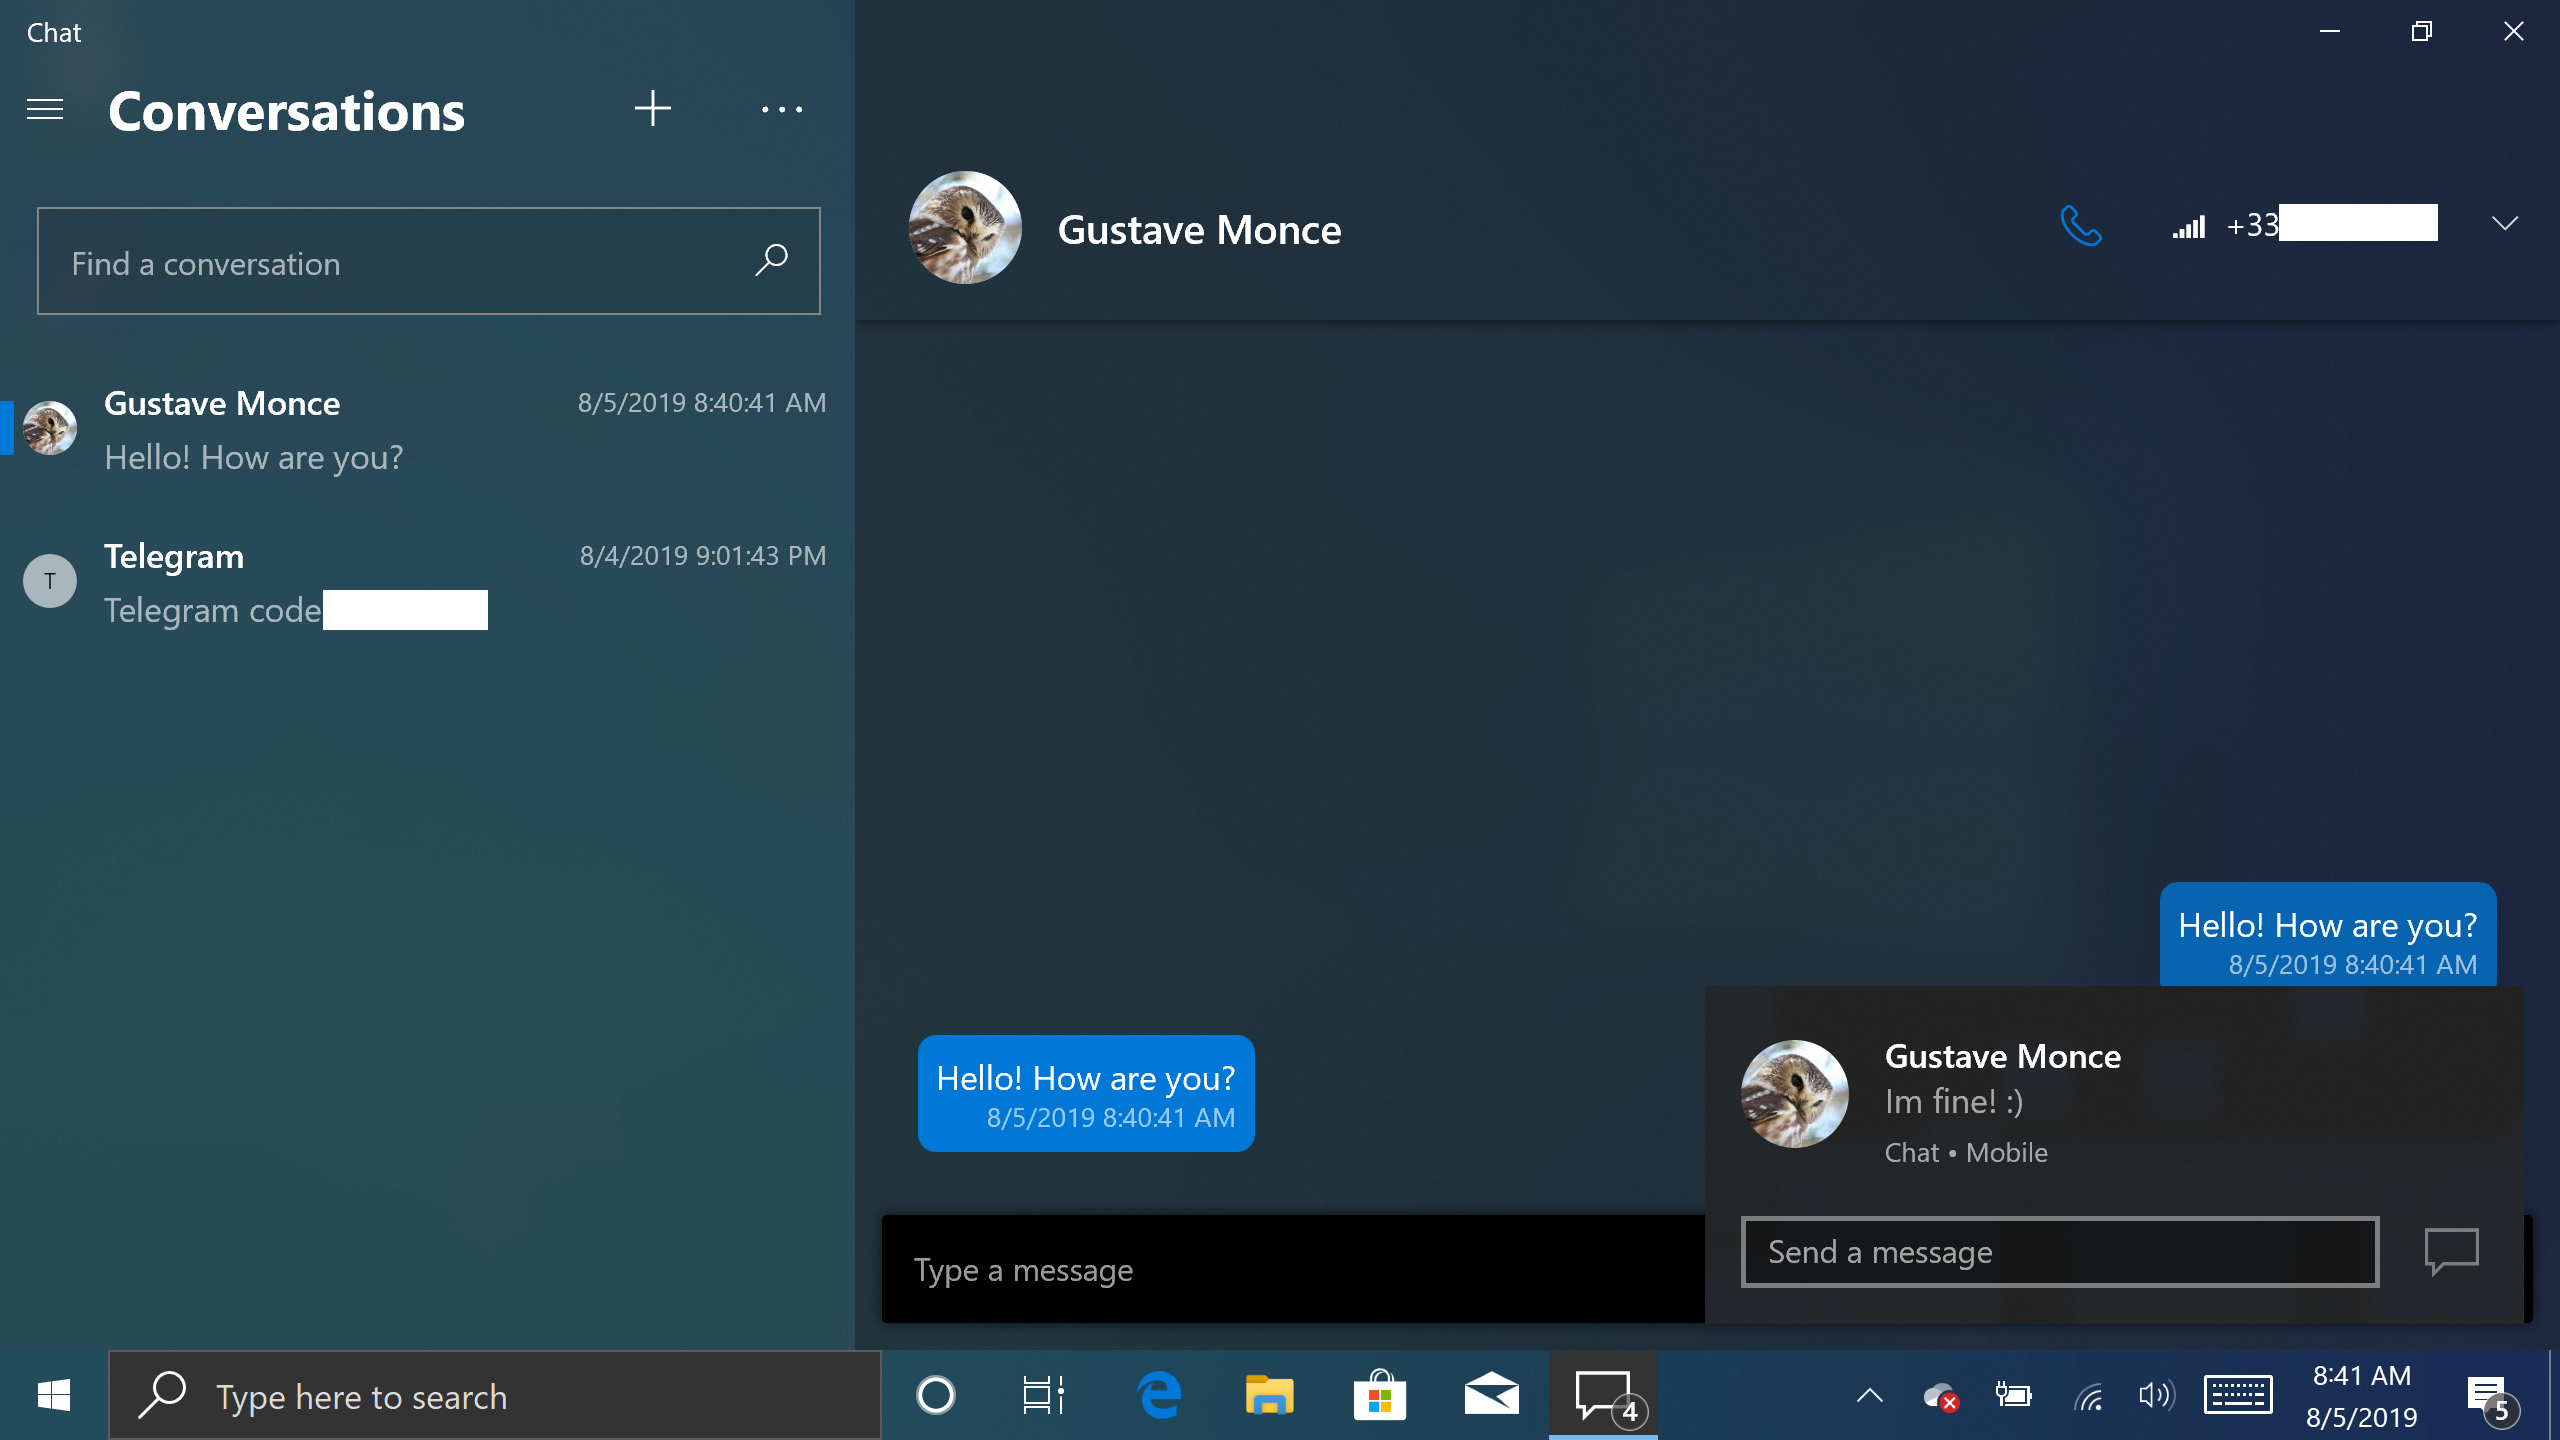The height and width of the screenshot is (1440, 2560).
Task: Click the Send a message reply box
Action: (2058, 1252)
